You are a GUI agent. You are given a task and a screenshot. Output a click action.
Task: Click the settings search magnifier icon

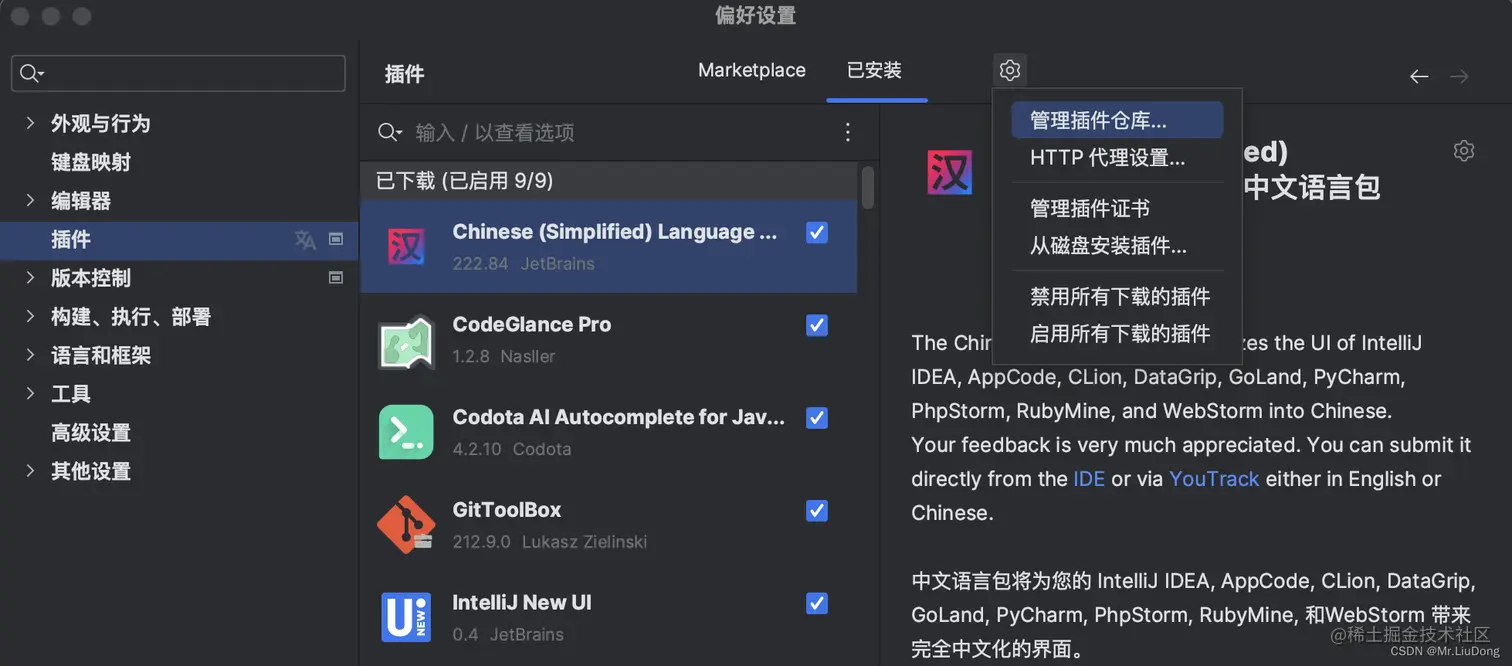coord(31,73)
